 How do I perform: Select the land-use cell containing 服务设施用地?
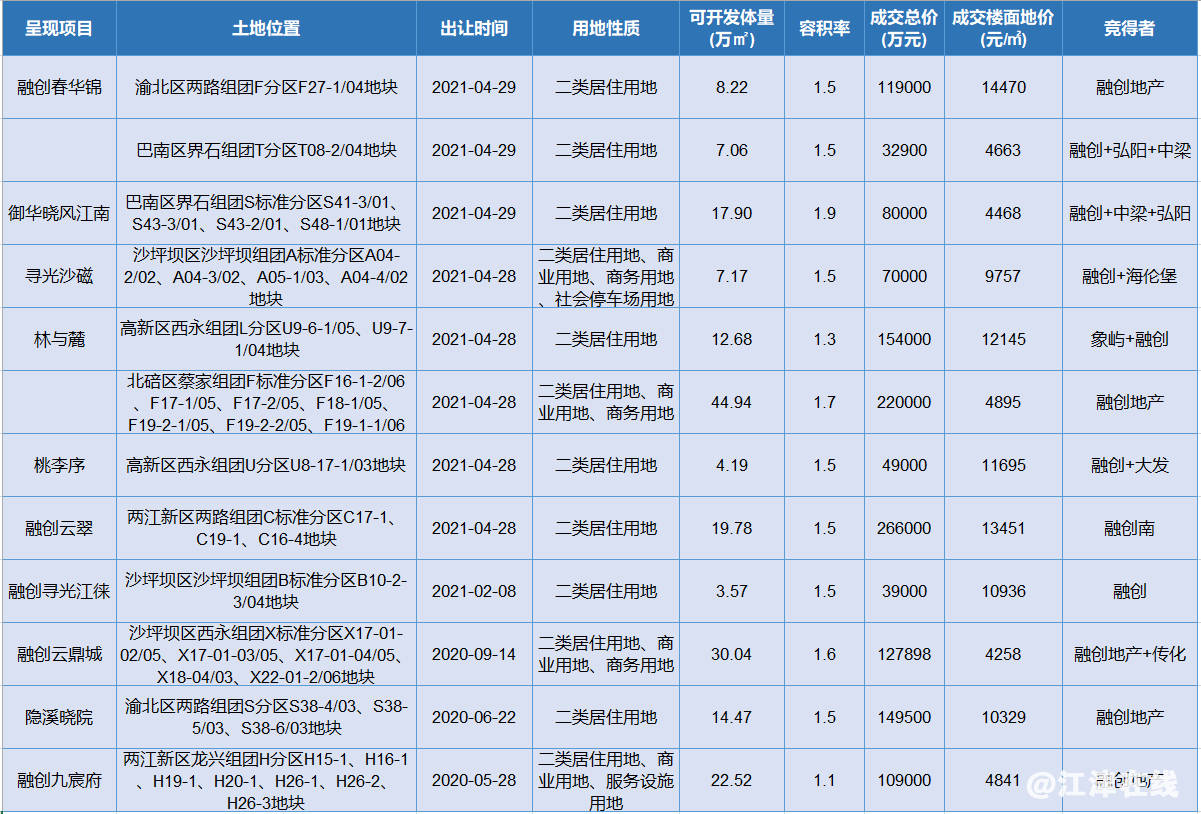pos(606,780)
